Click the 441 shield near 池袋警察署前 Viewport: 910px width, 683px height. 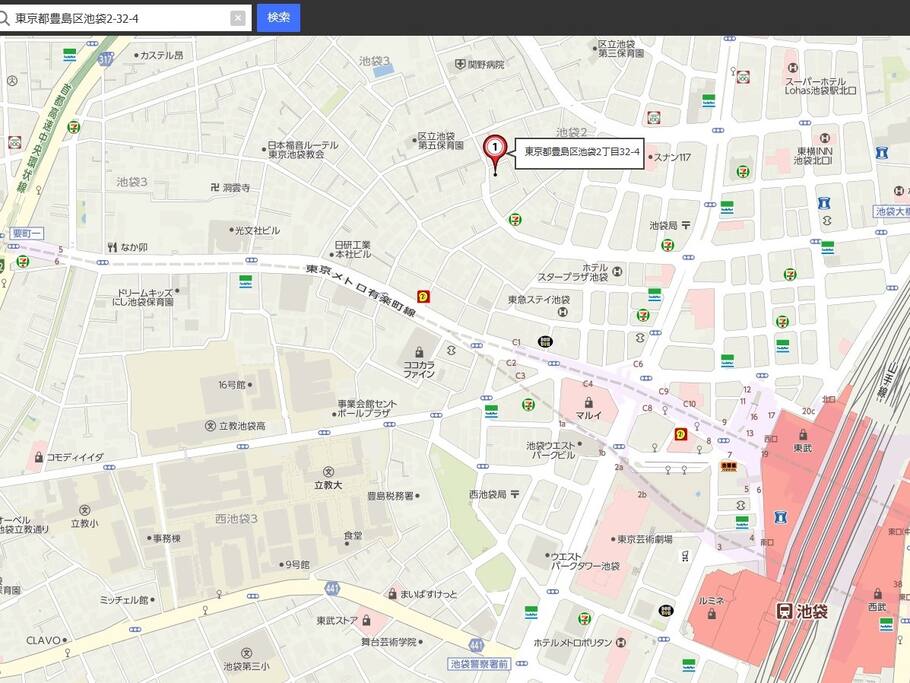click(476, 645)
